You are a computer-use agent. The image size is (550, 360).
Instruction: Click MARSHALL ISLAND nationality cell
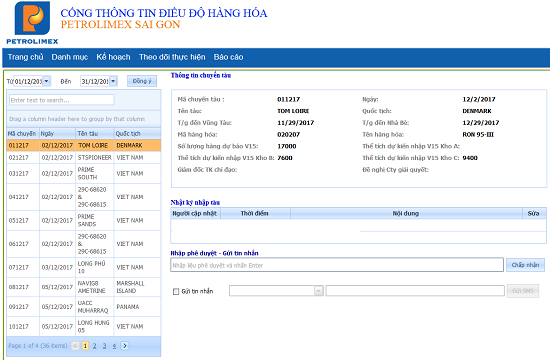[137, 287]
